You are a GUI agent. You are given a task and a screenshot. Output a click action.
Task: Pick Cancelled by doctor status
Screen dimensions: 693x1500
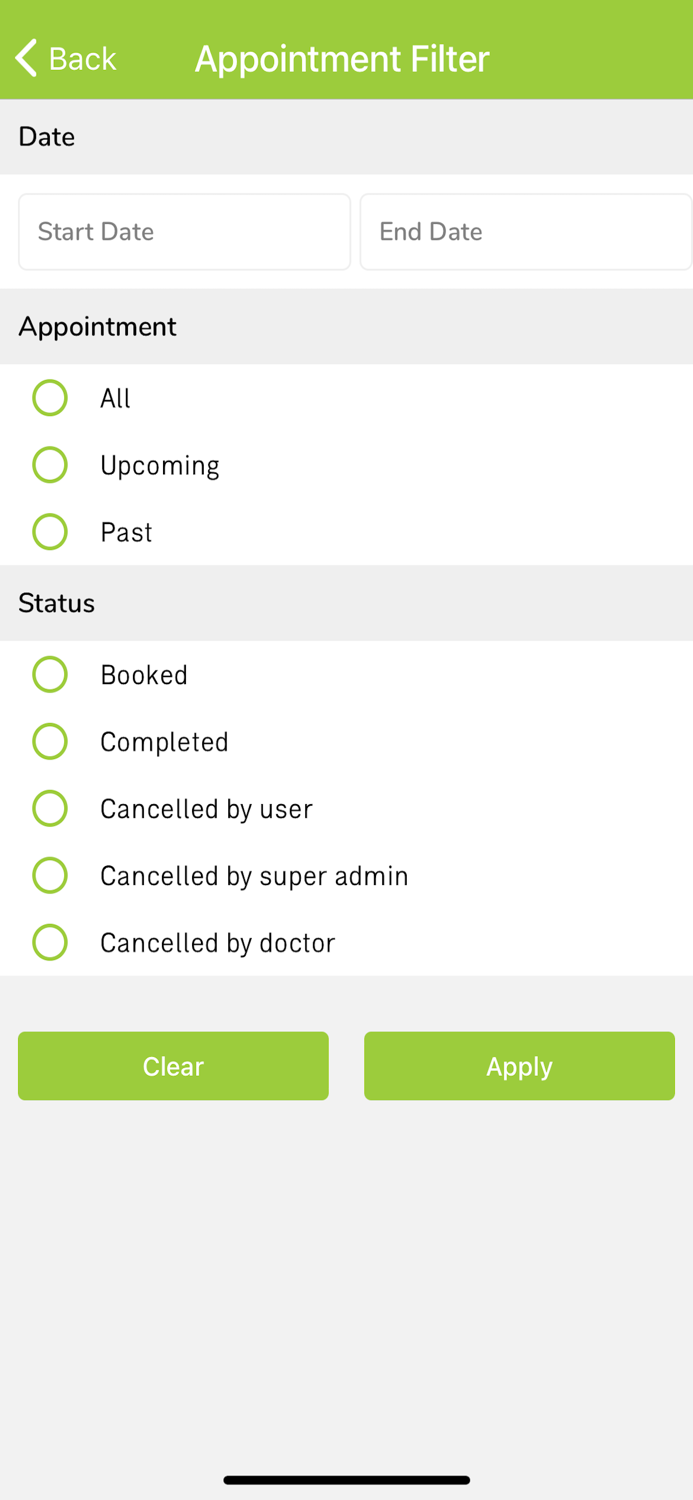49,942
